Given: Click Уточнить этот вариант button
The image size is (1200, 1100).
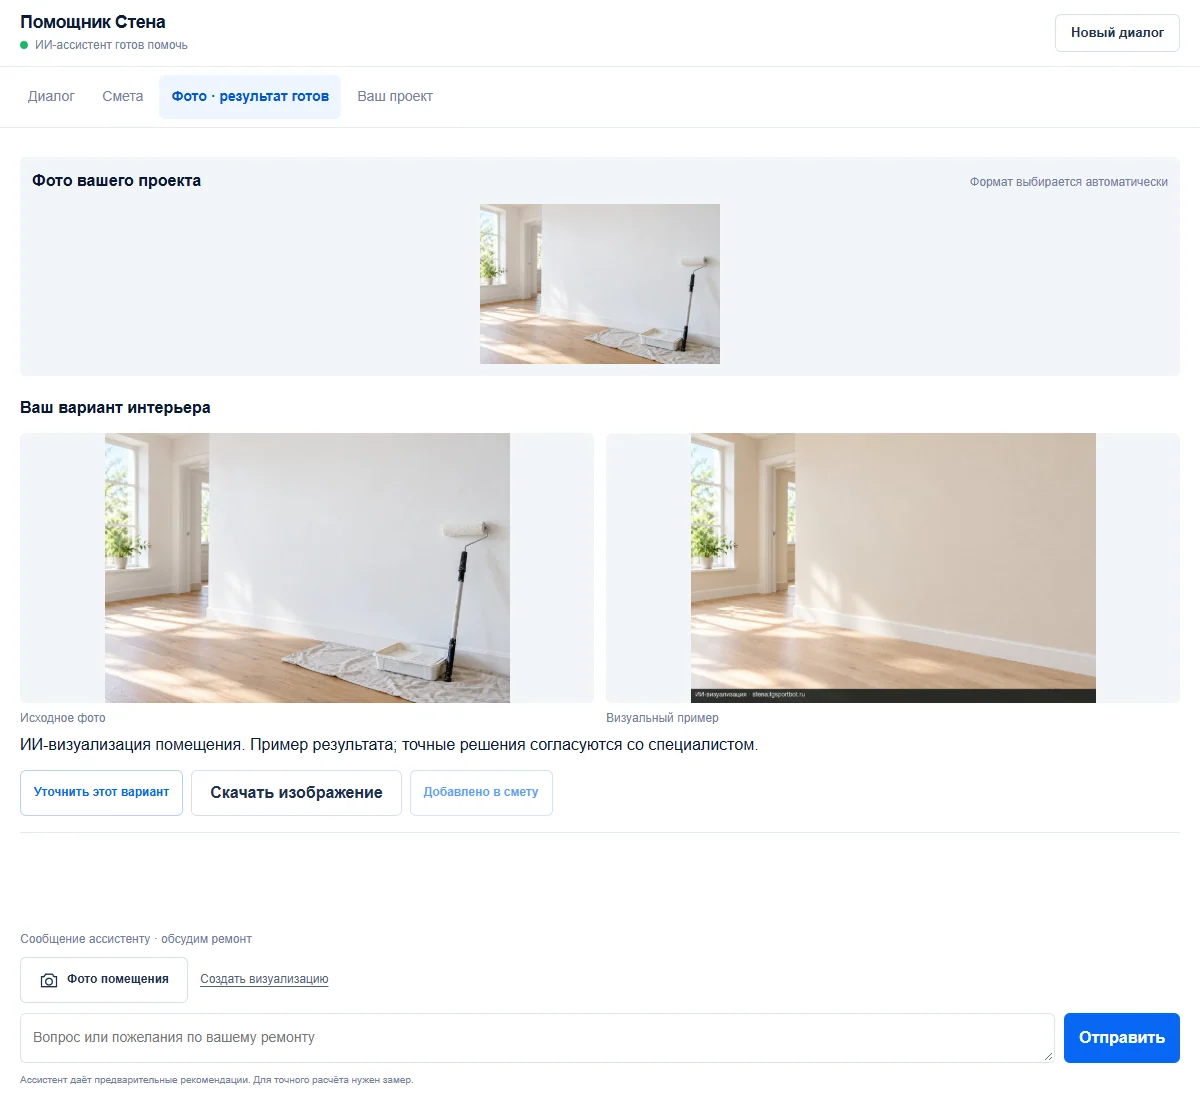Looking at the screenshot, I should coord(101,792).
